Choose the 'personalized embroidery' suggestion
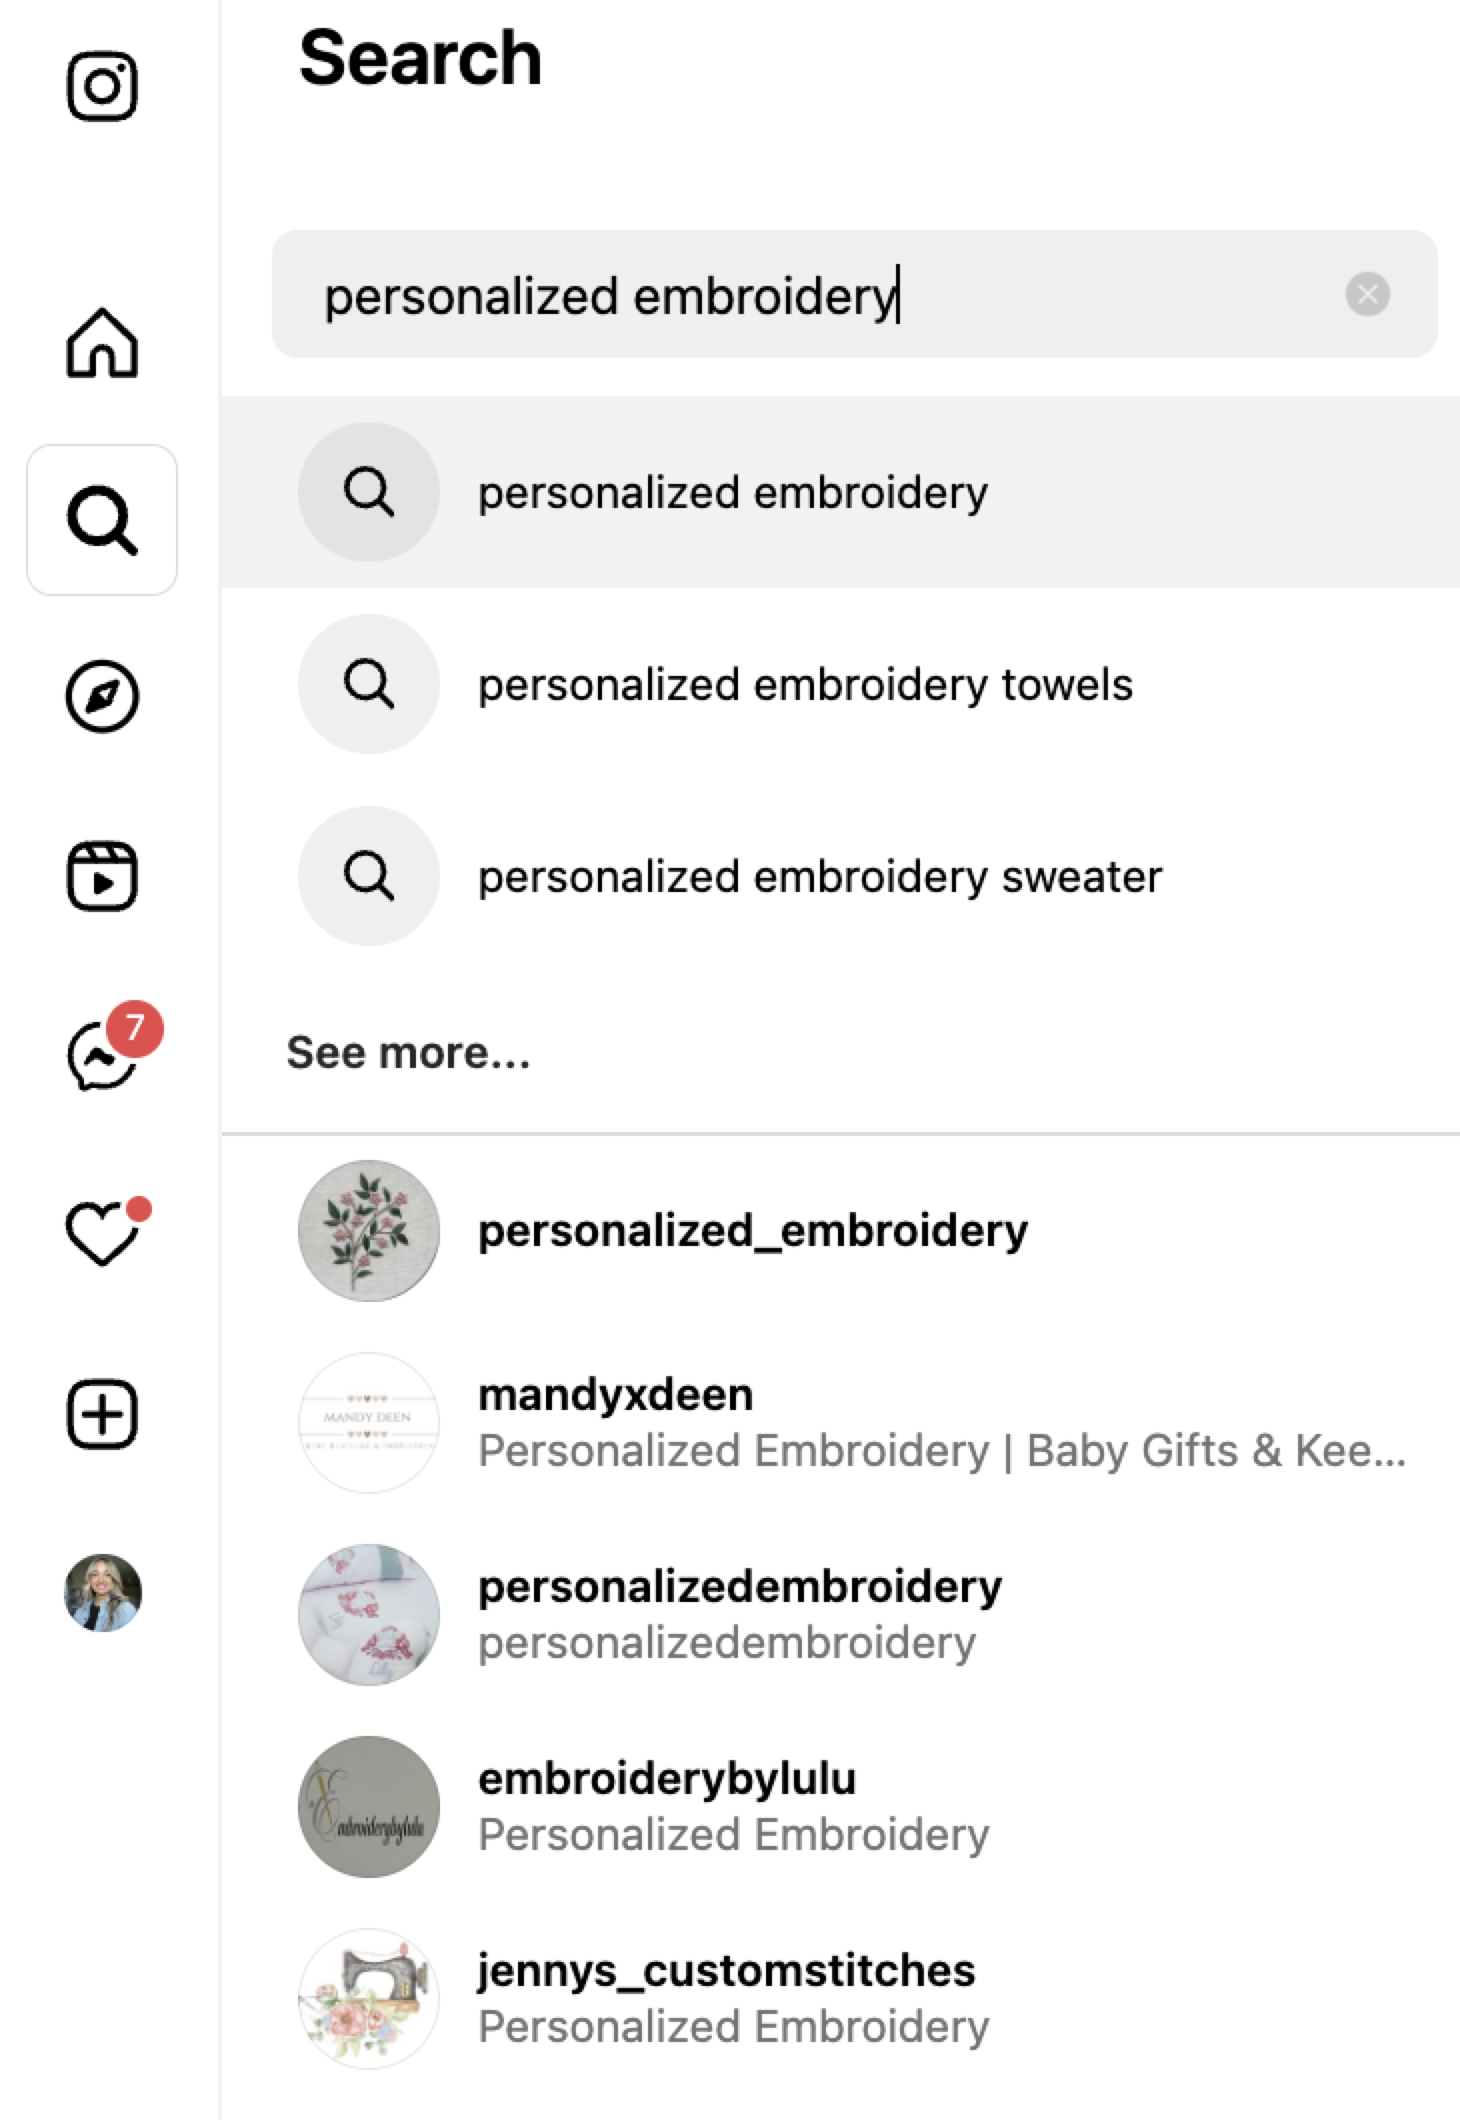The image size is (1460, 2120). [x=840, y=492]
